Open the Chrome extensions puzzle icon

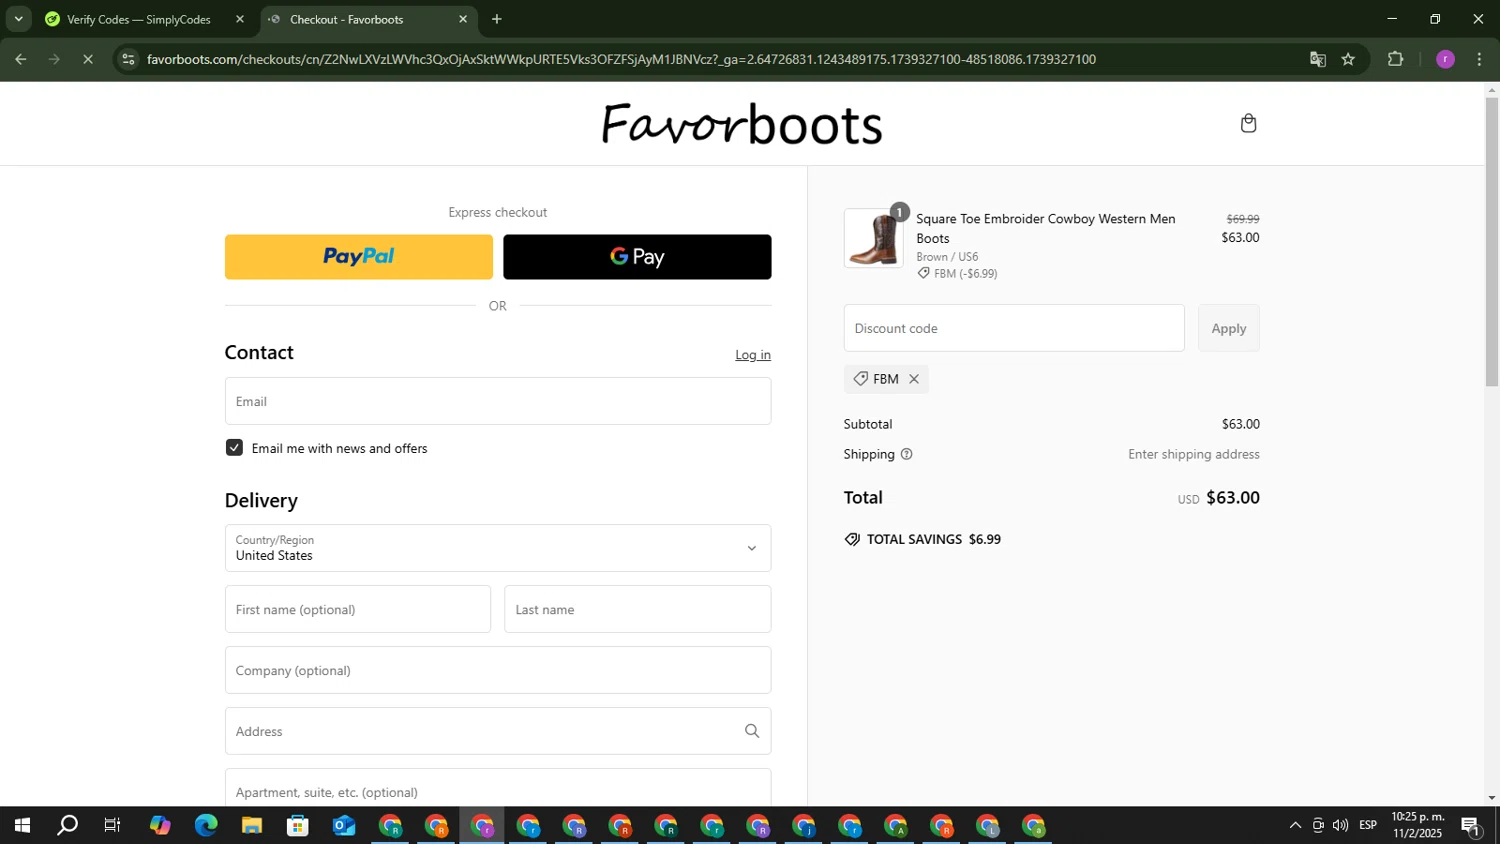click(1396, 59)
